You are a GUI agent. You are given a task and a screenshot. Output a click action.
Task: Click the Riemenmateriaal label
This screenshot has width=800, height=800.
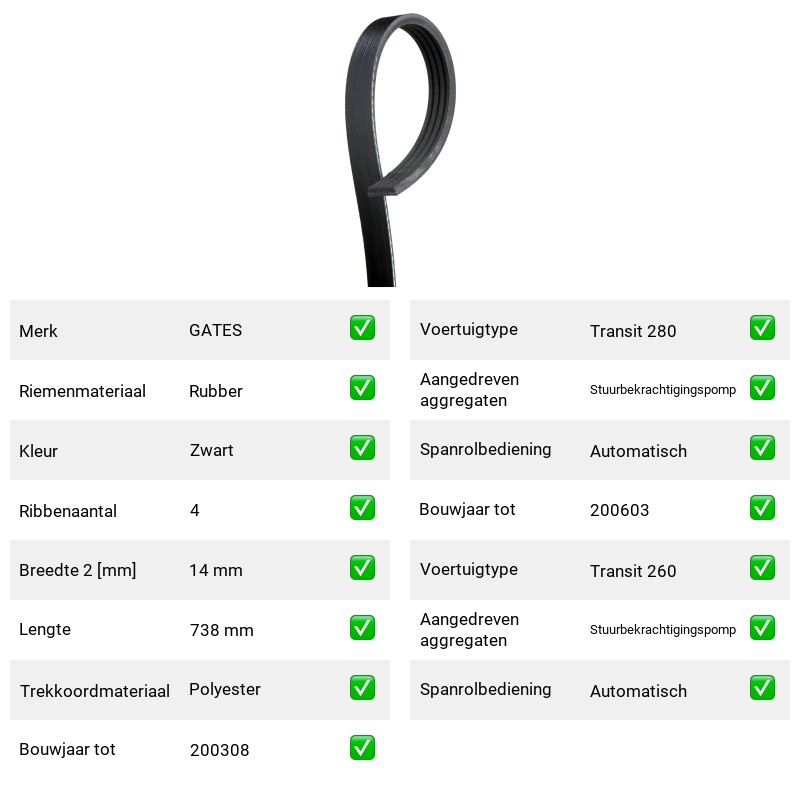tap(82, 391)
